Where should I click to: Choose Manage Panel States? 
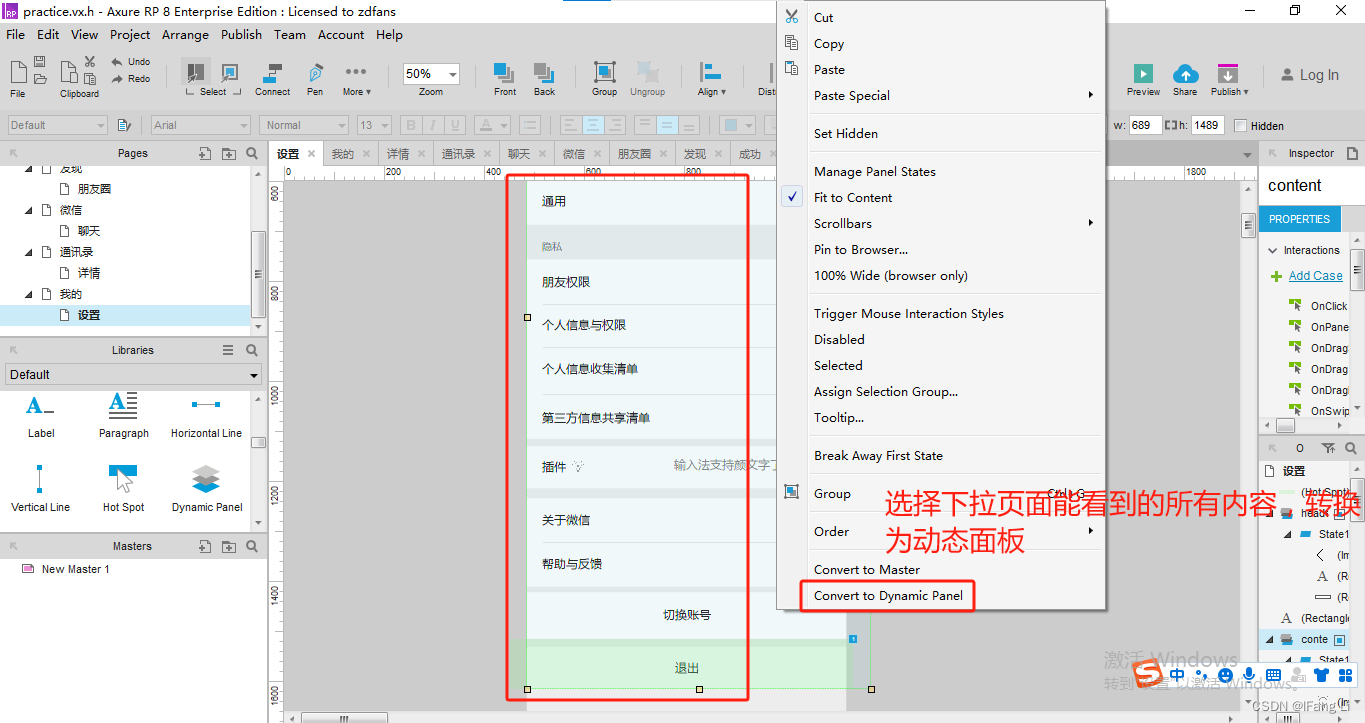(x=875, y=172)
